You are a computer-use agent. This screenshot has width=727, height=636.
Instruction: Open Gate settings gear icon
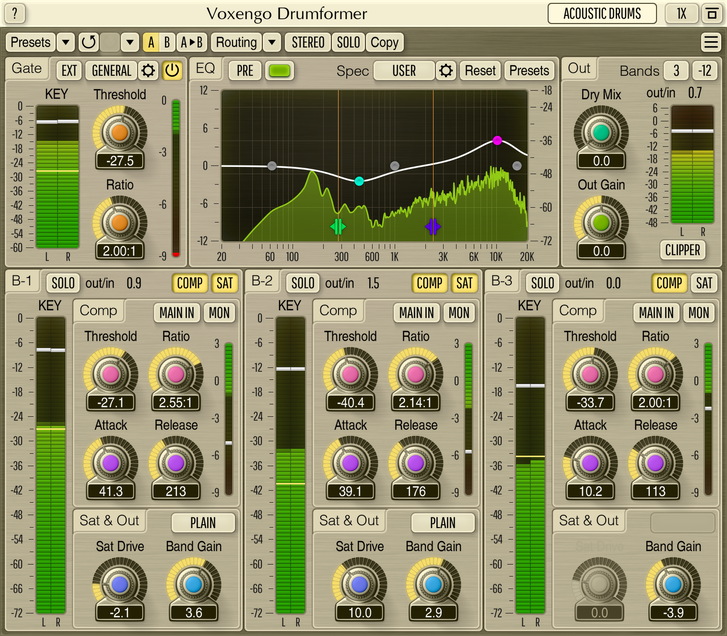(148, 70)
